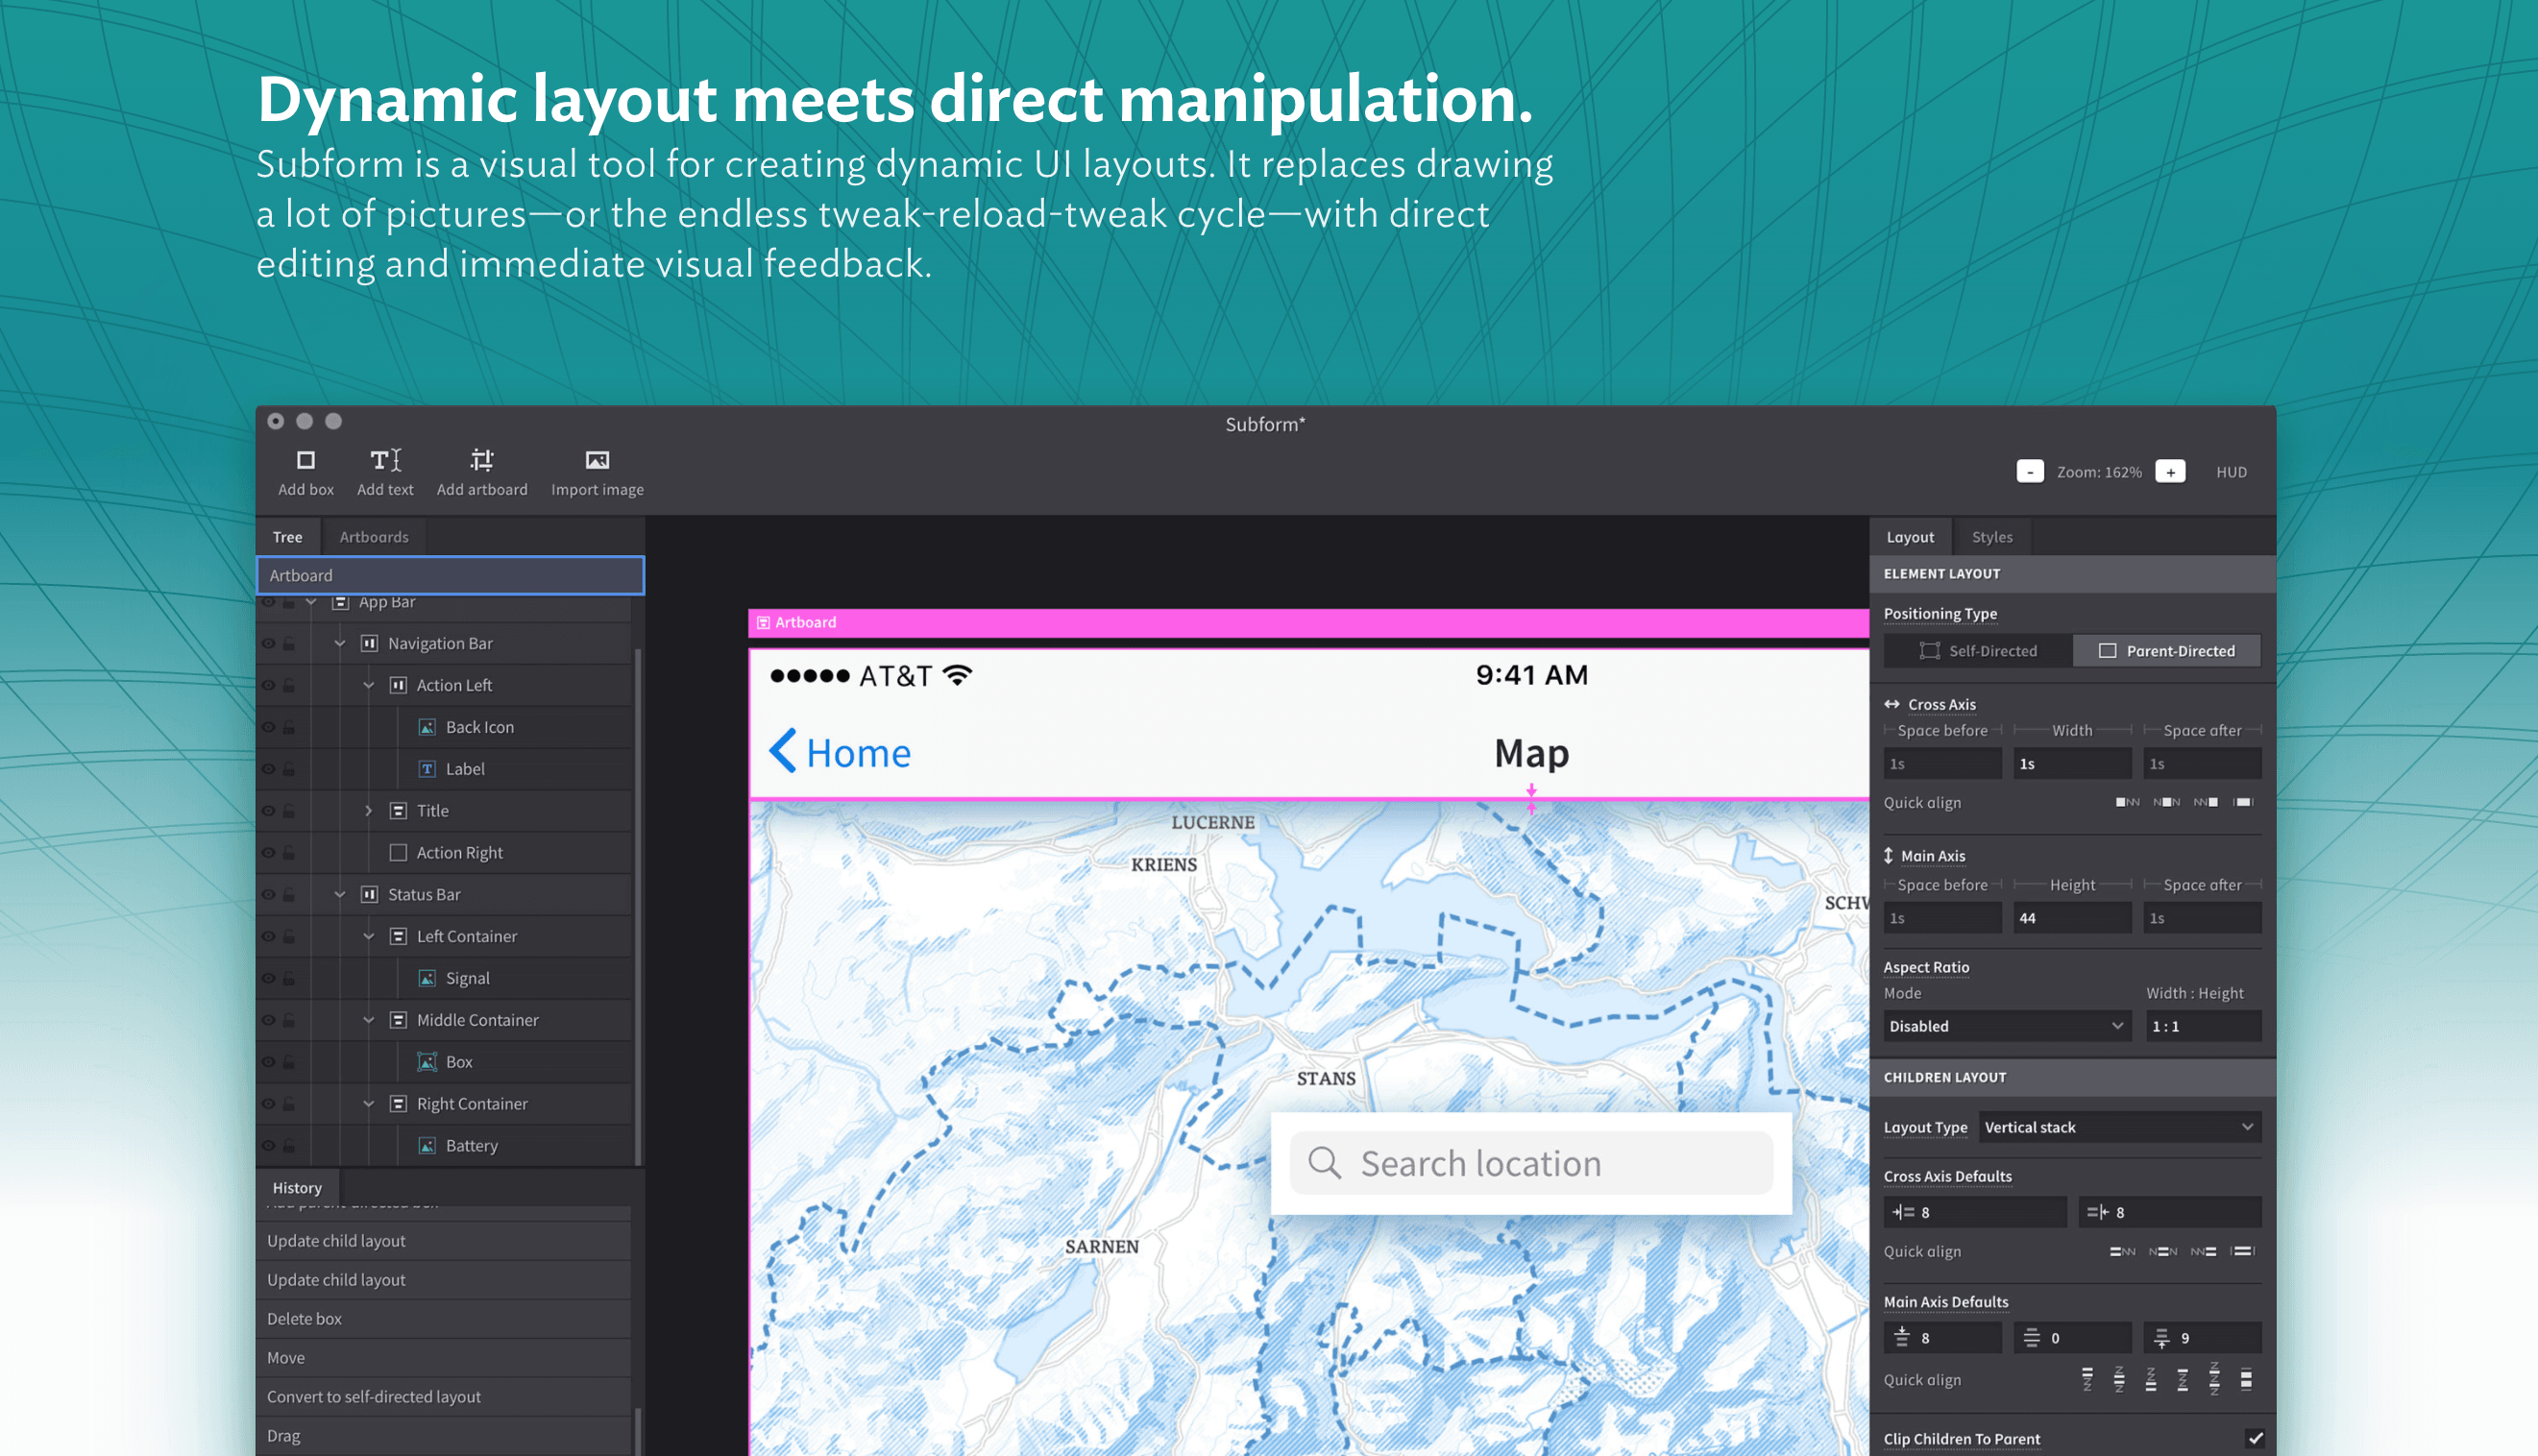The image size is (2538, 1456).
Task: Open Aspect Ratio Mode dropdown
Action: pos(2006,1026)
